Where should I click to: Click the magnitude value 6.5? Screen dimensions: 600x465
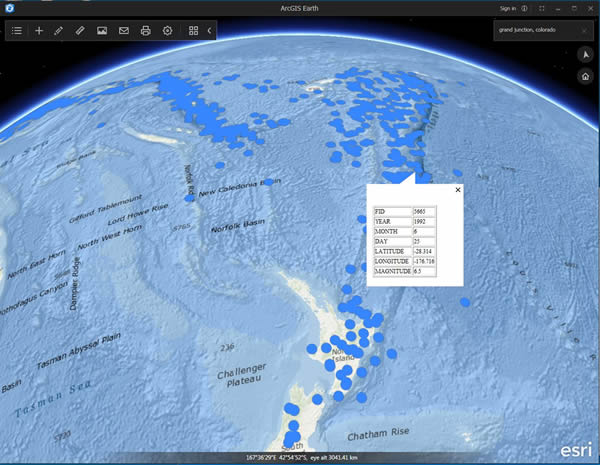(x=424, y=271)
